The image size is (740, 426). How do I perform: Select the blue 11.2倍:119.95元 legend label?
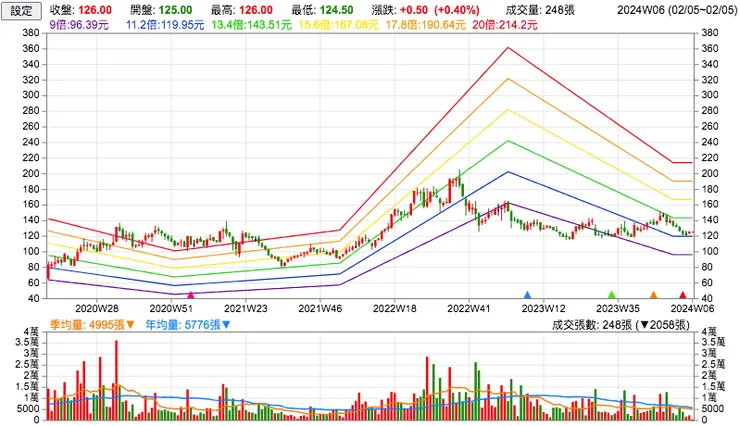click(x=165, y=25)
